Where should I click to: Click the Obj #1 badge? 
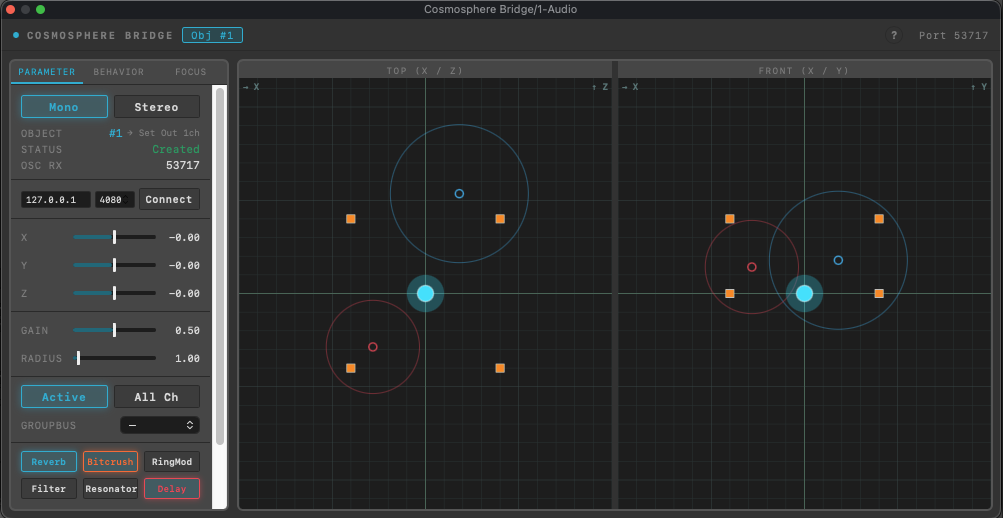(x=212, y=35)
